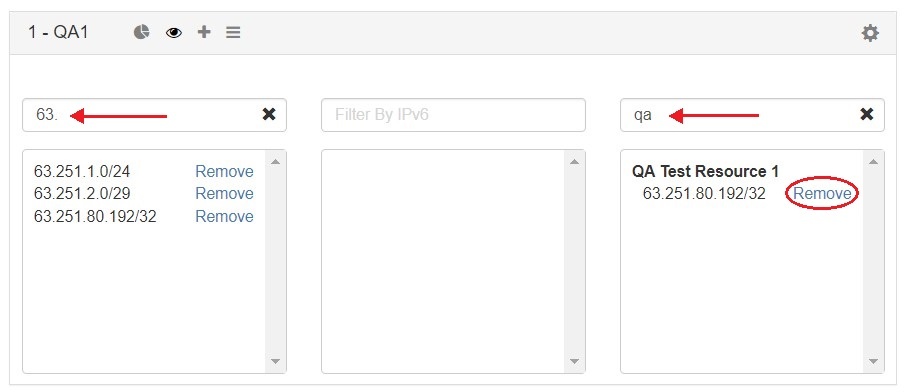Click IPv4 list scrollbar up arrow
The height and width of the screenshot is (392, 905).
[x=275, y=162]
